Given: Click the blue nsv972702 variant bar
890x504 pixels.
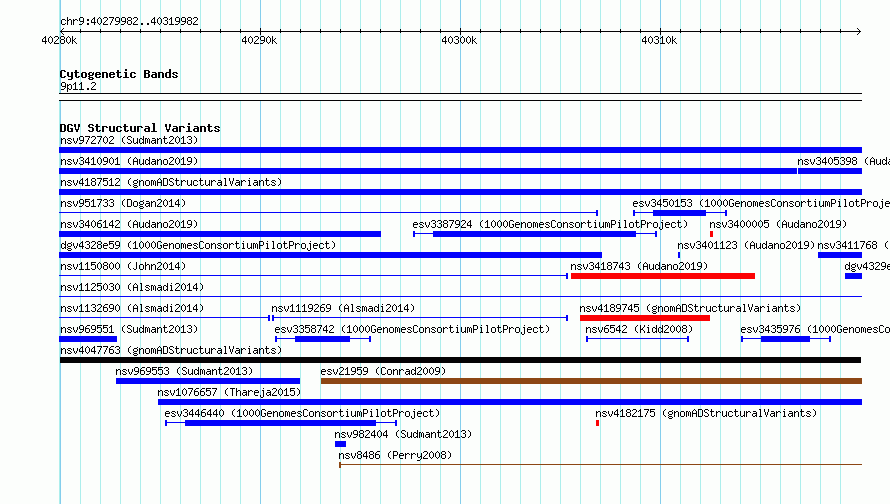Looking at the screenshot, I should point(460,150).
